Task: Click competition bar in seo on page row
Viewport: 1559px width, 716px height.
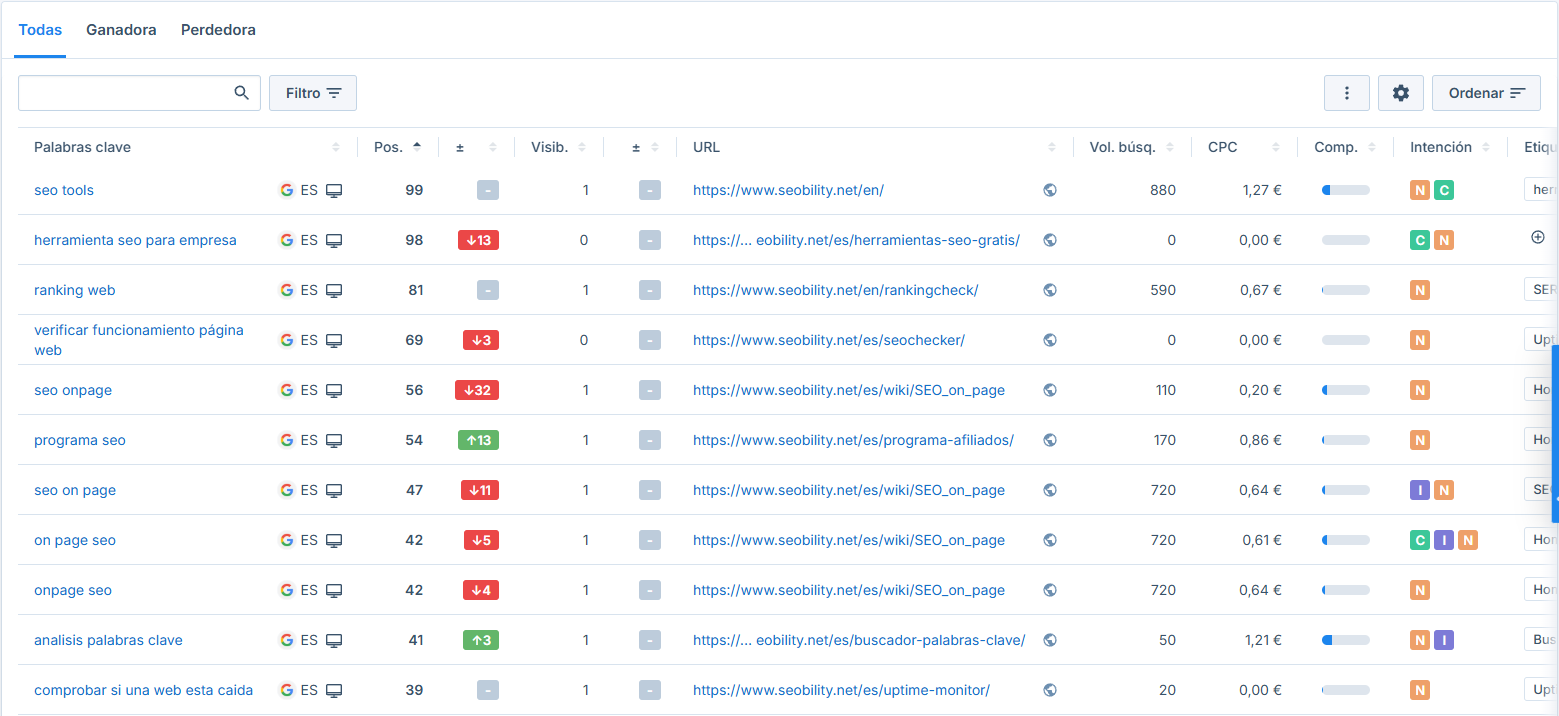Action: click(x=1346, y=490)
